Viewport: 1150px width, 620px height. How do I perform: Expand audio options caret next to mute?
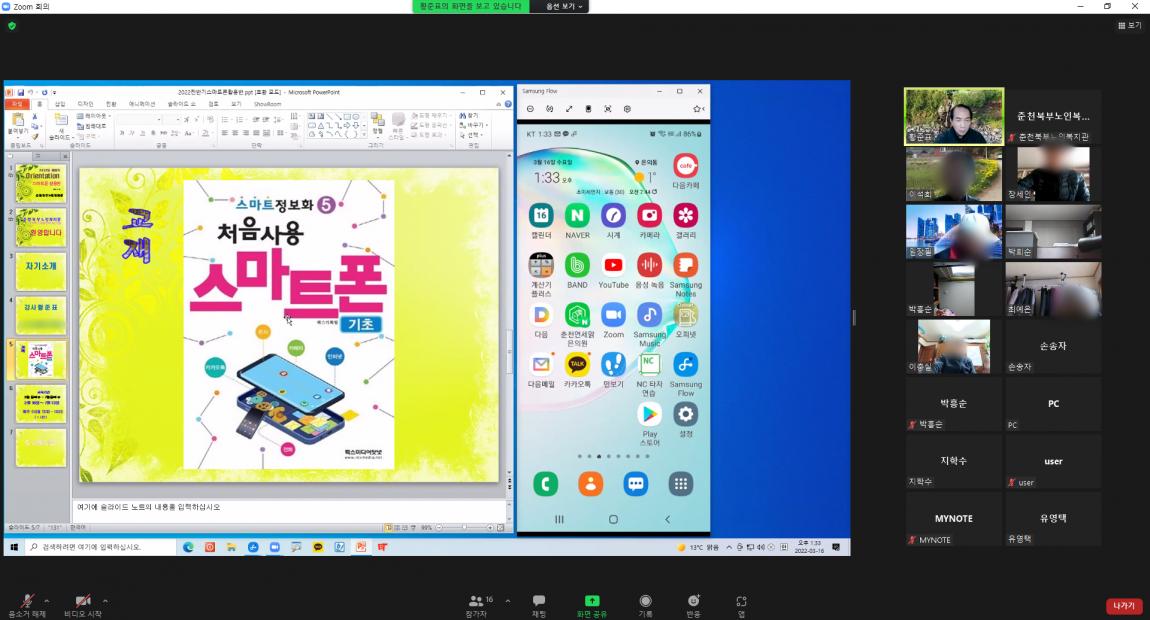47,601
